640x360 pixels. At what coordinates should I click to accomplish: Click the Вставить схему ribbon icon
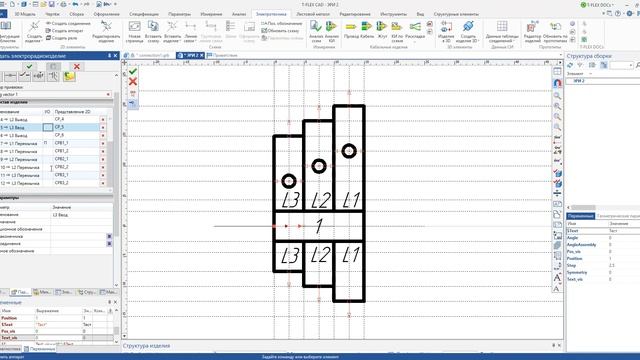coord(153,31)
